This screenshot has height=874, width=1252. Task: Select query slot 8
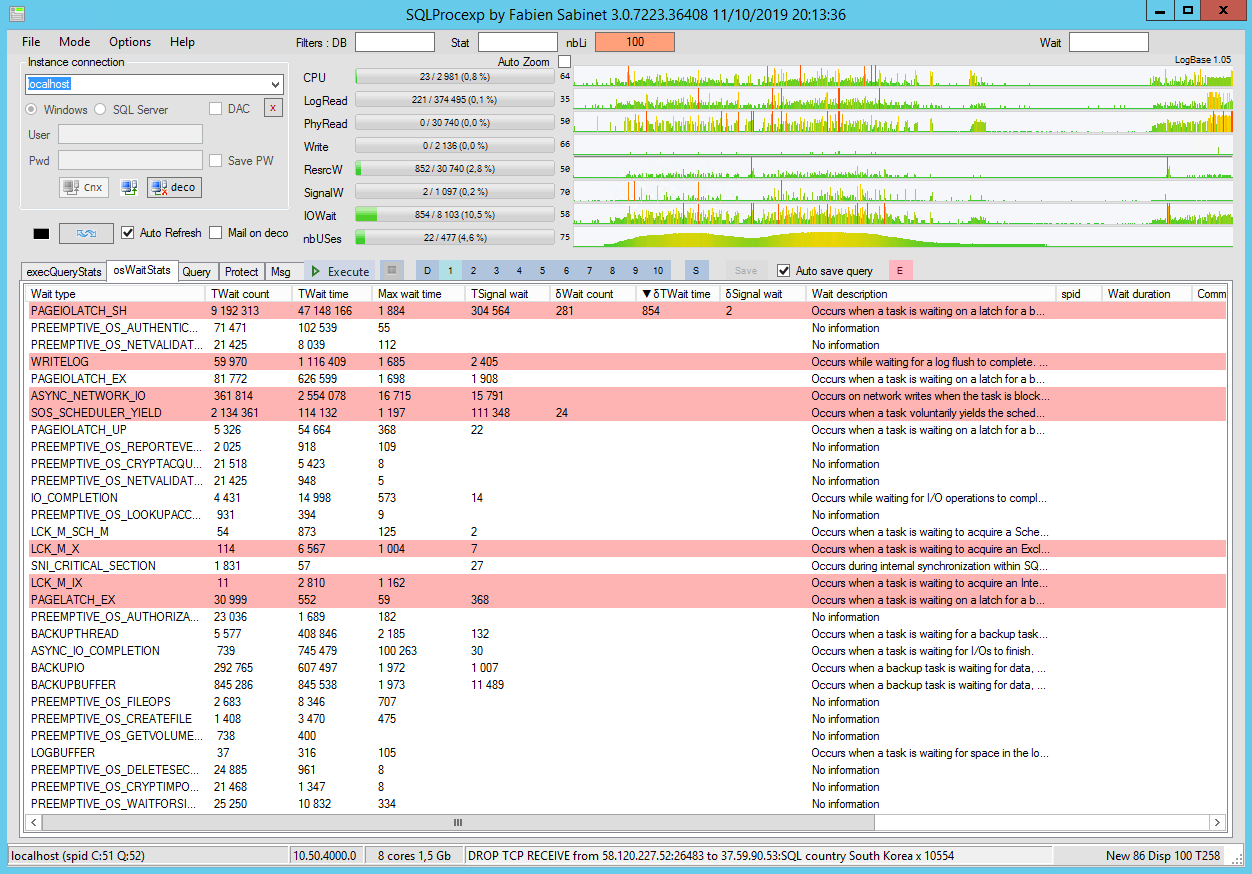click(x=611, y=271)
